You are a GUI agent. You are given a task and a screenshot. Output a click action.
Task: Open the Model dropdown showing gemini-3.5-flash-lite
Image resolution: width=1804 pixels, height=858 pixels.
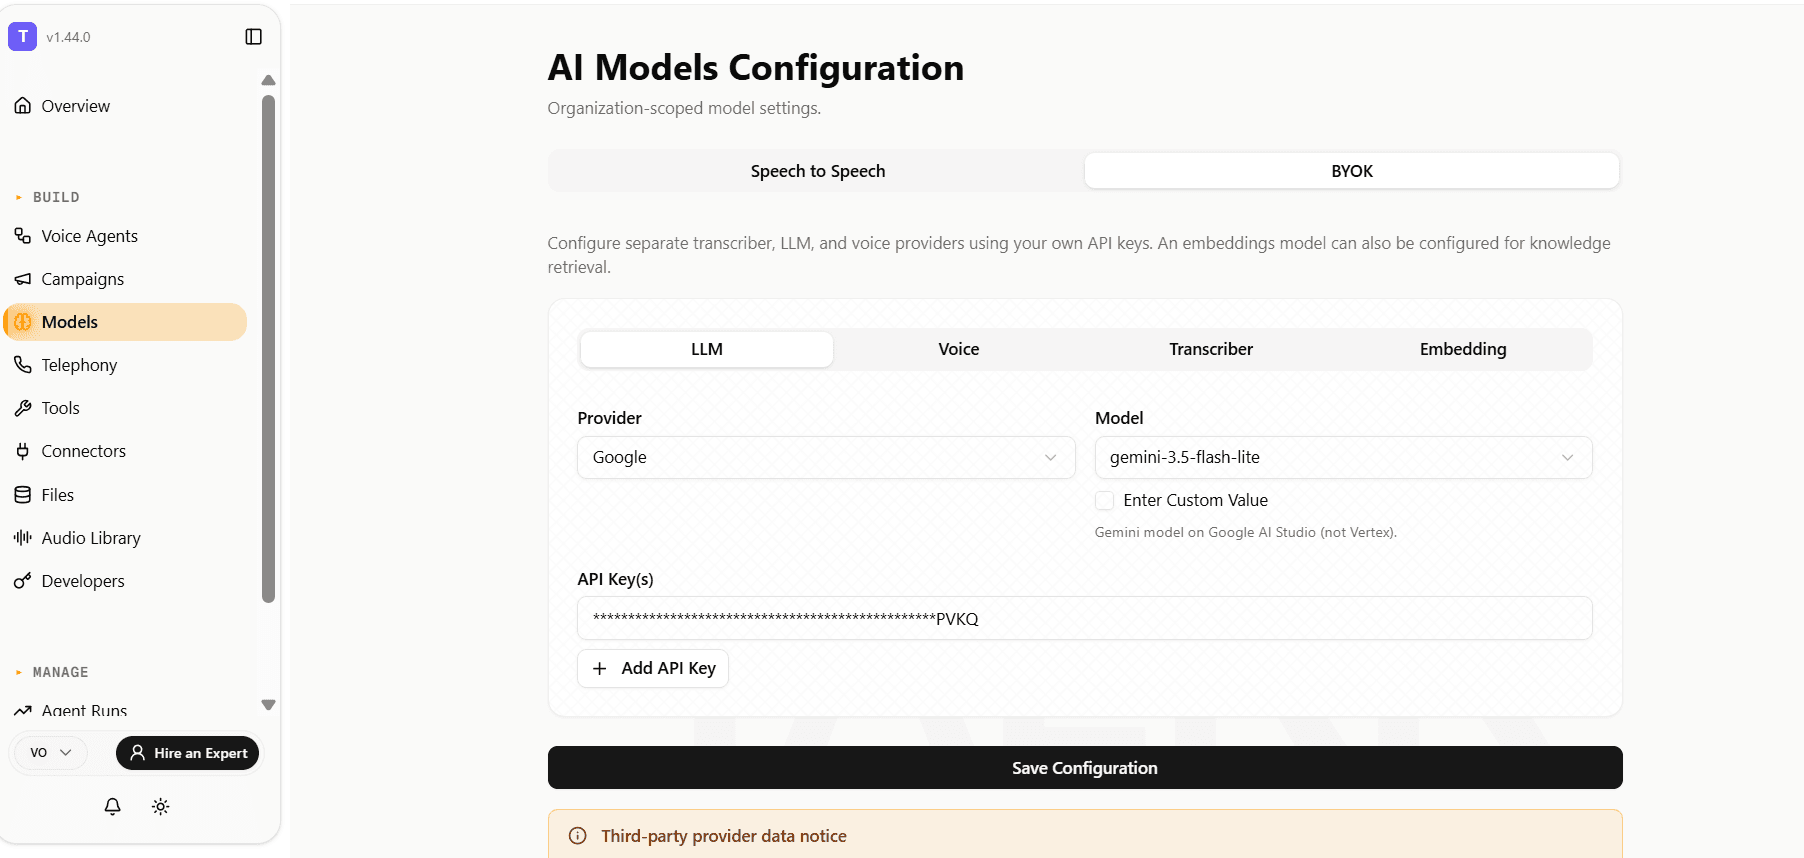point(1343,457)
